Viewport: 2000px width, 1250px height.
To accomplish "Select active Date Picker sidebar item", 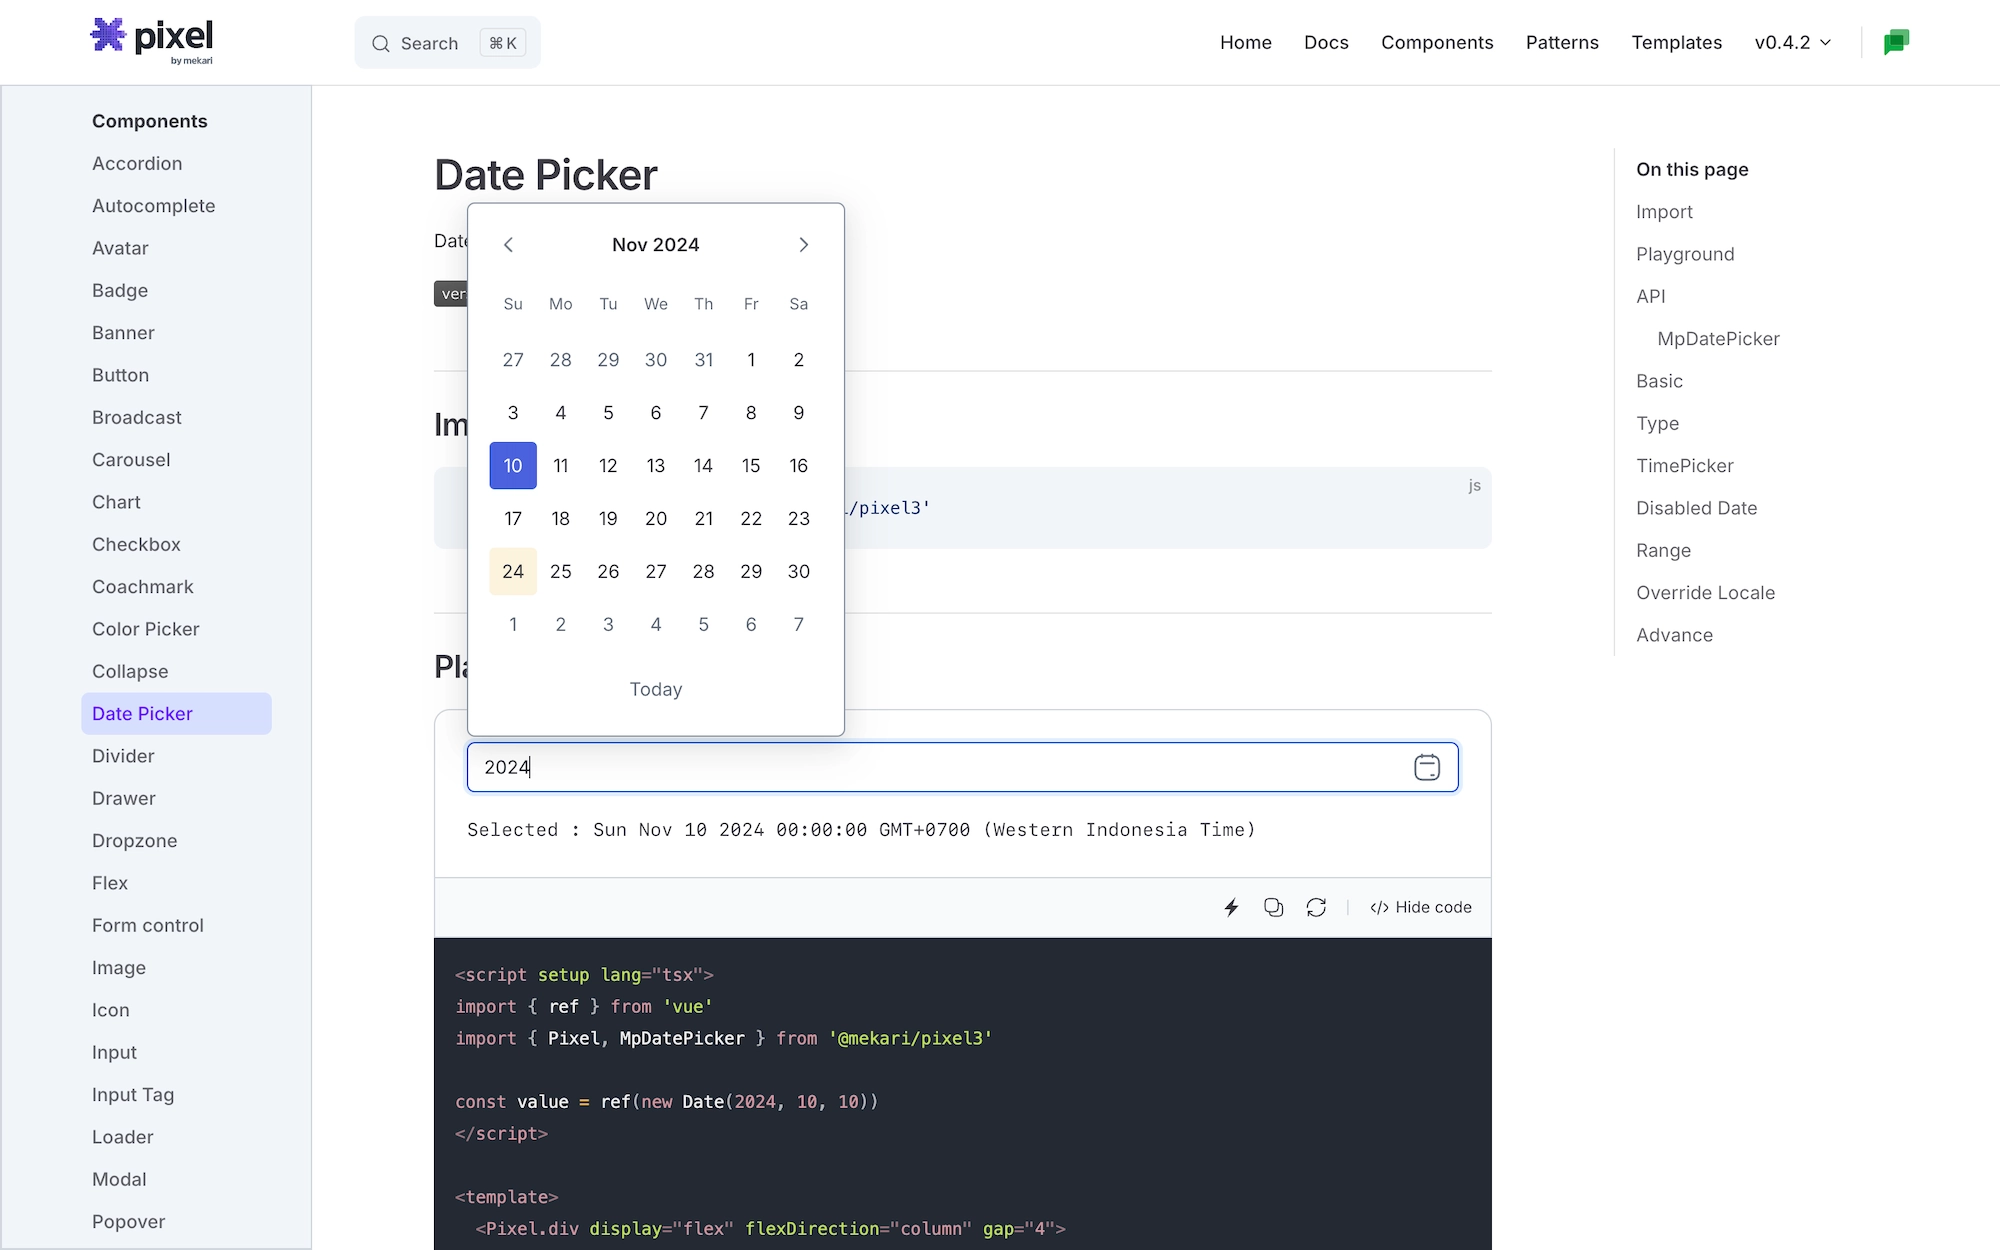I will [176, 714].
